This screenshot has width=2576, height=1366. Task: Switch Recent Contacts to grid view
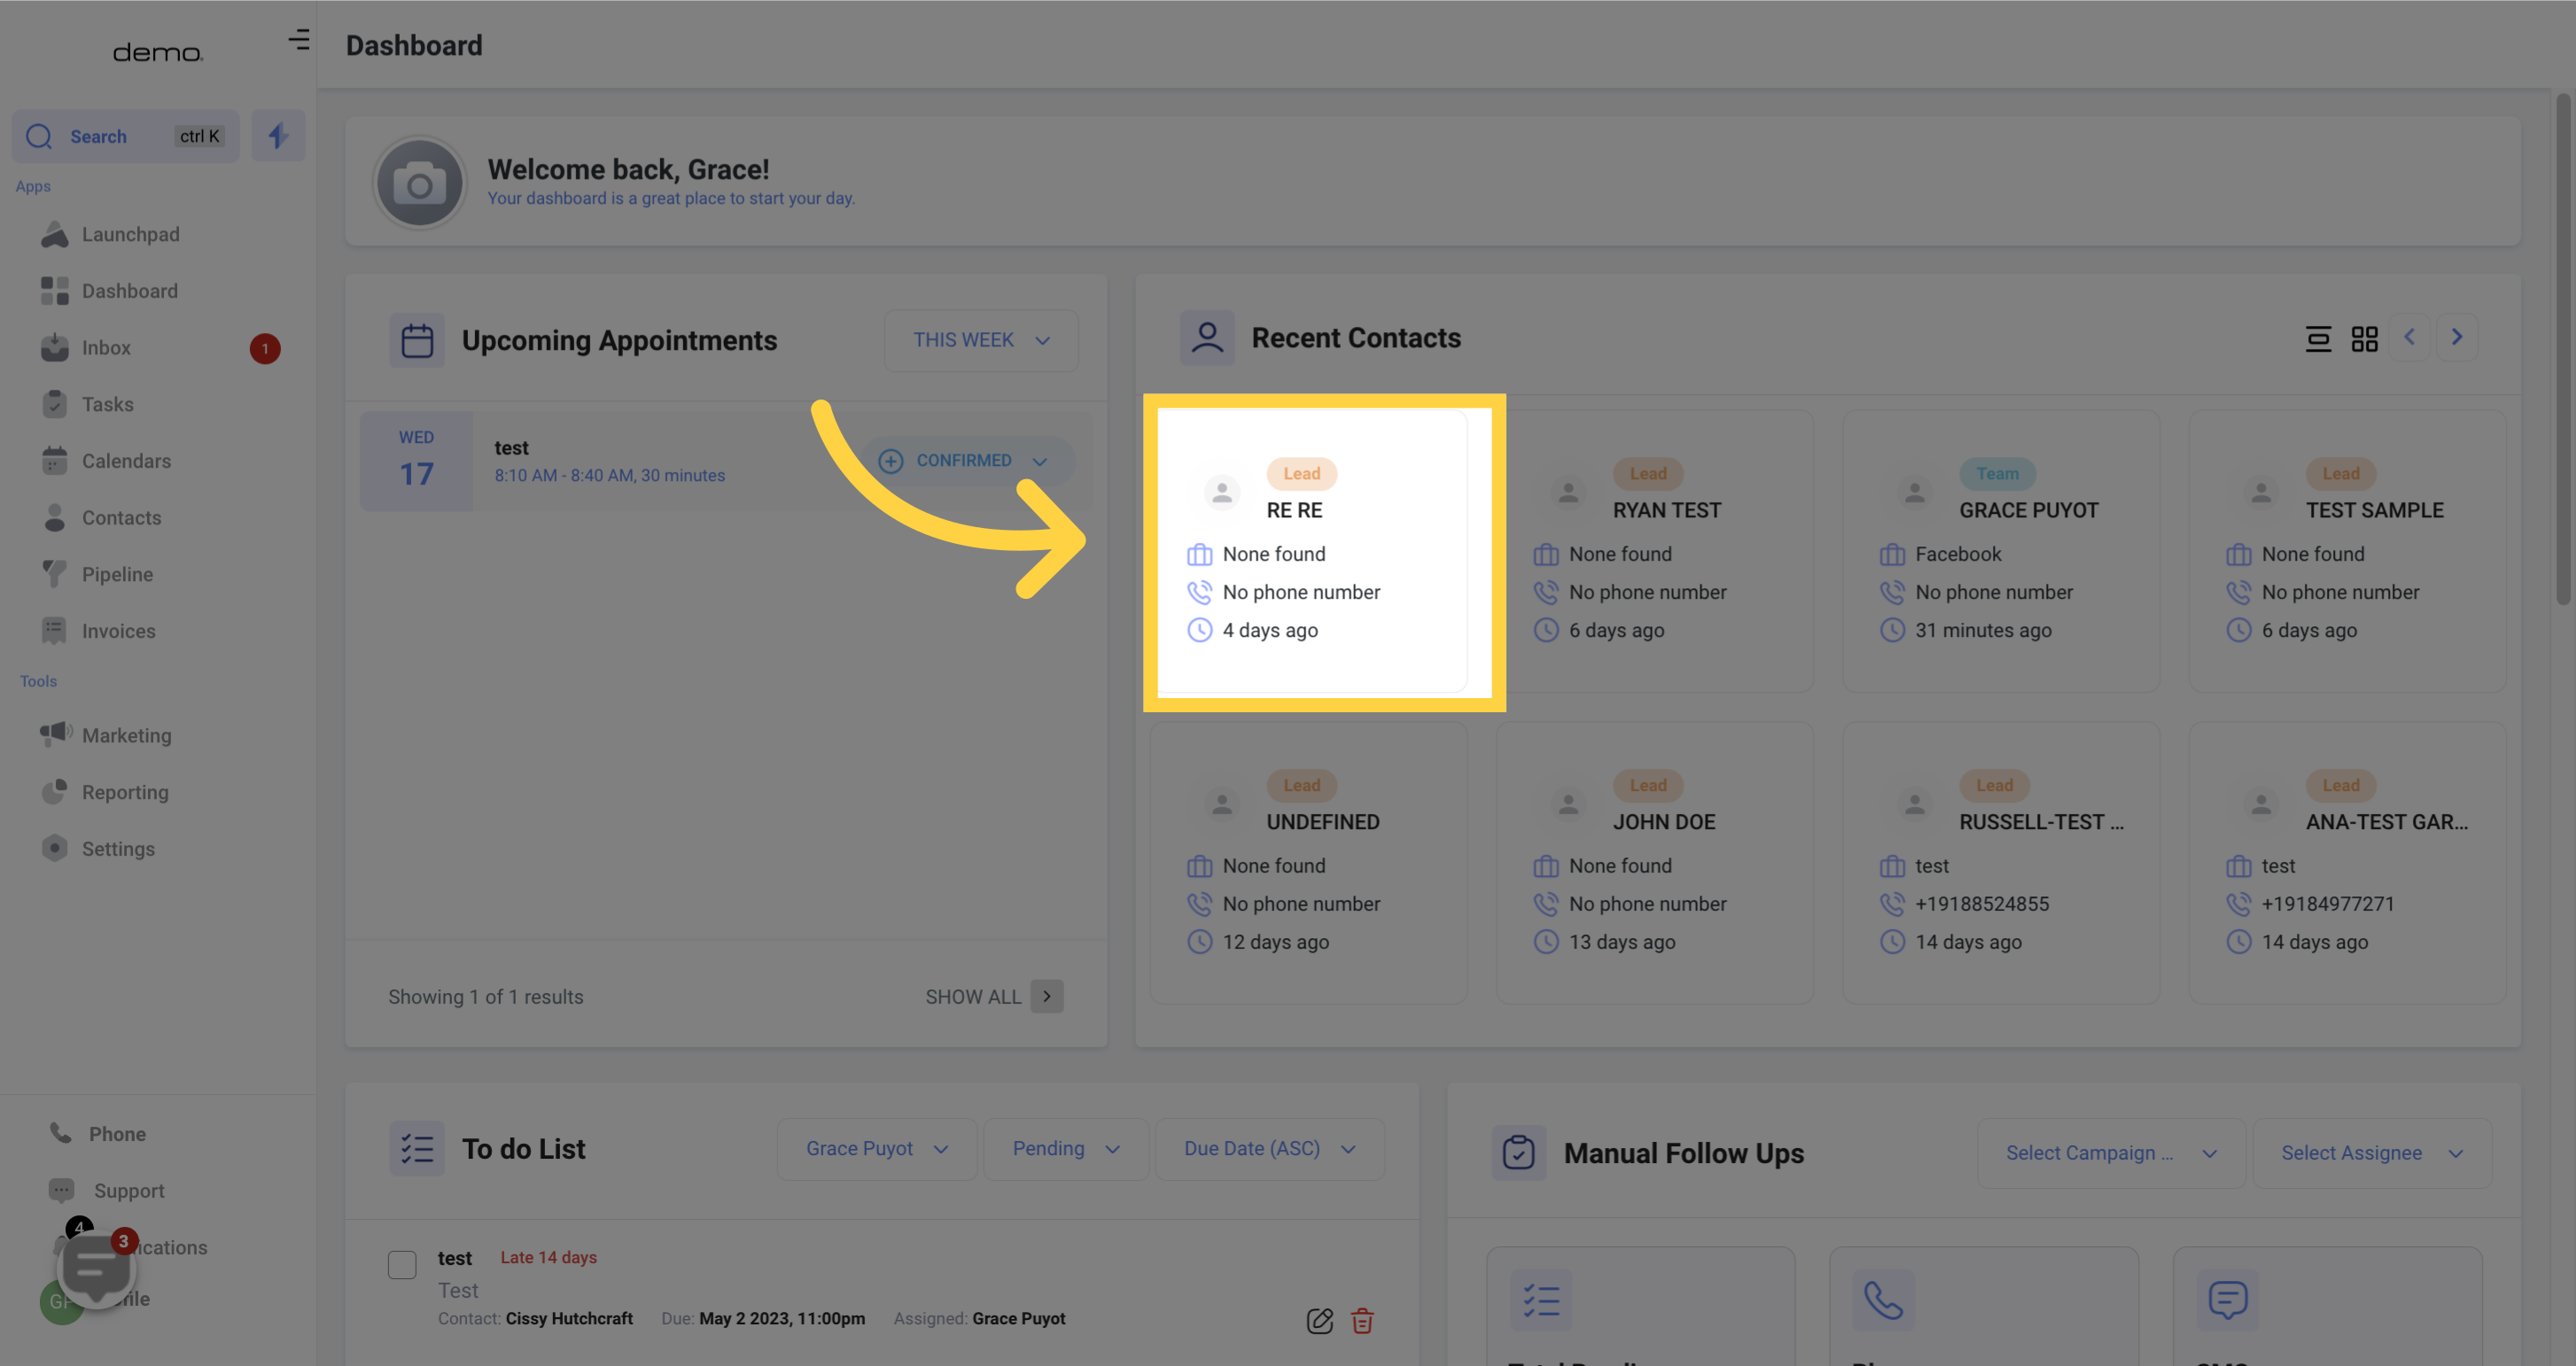2364,339
